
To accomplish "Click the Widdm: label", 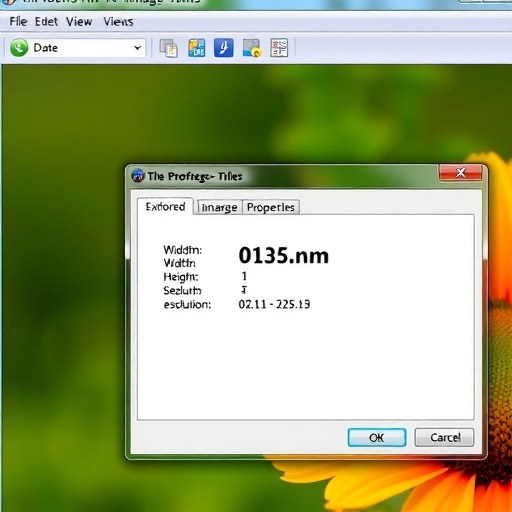I will (183, 250).
